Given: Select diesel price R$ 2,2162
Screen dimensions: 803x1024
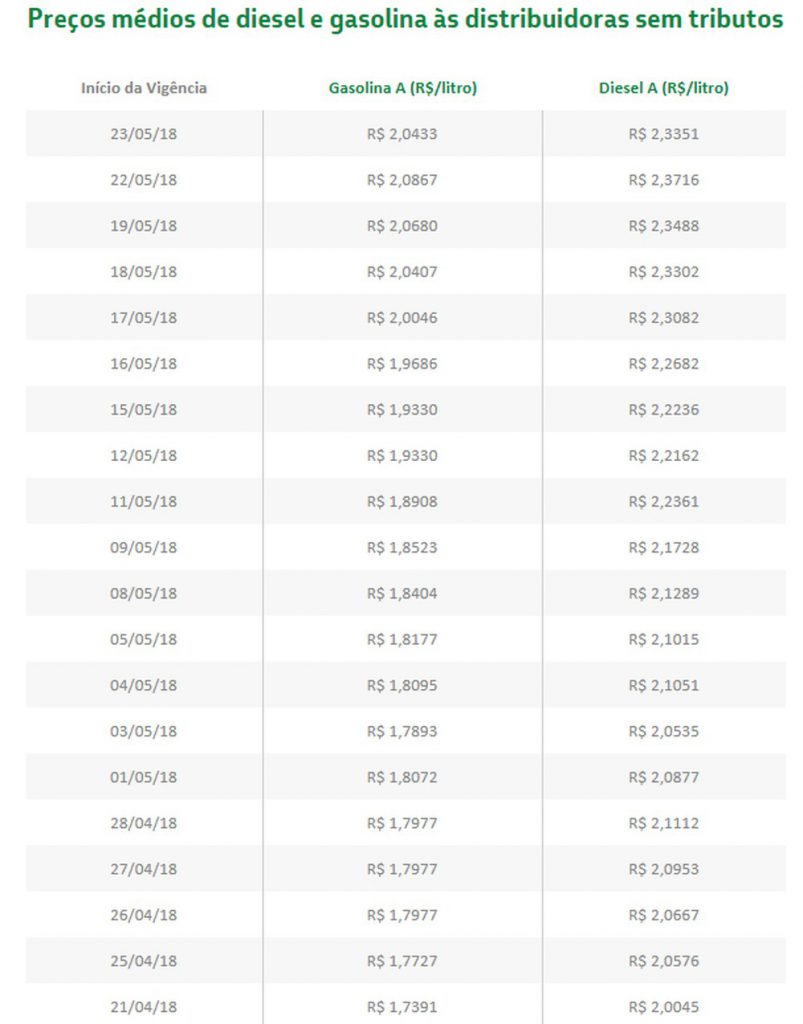Looking at the screenshot, I should click(x=663, y=456).
